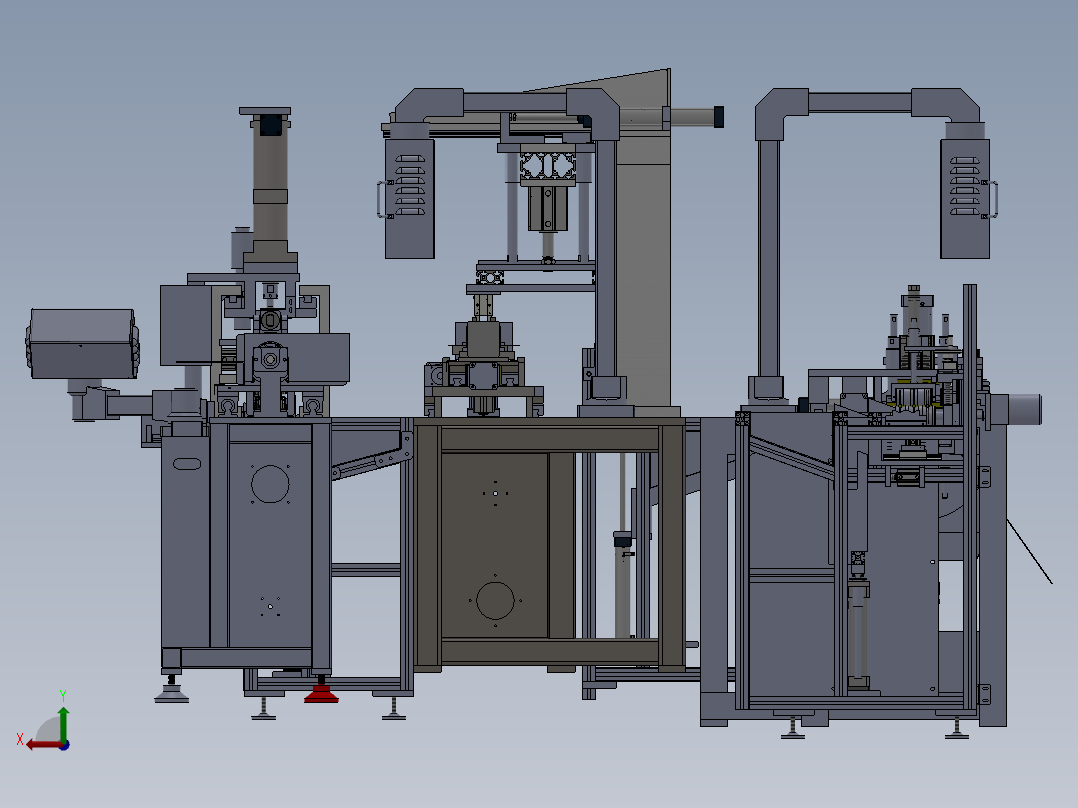Viewport: 1078px width, 808px height.
Task: Select the gray control box at far left
Action: 82,343
